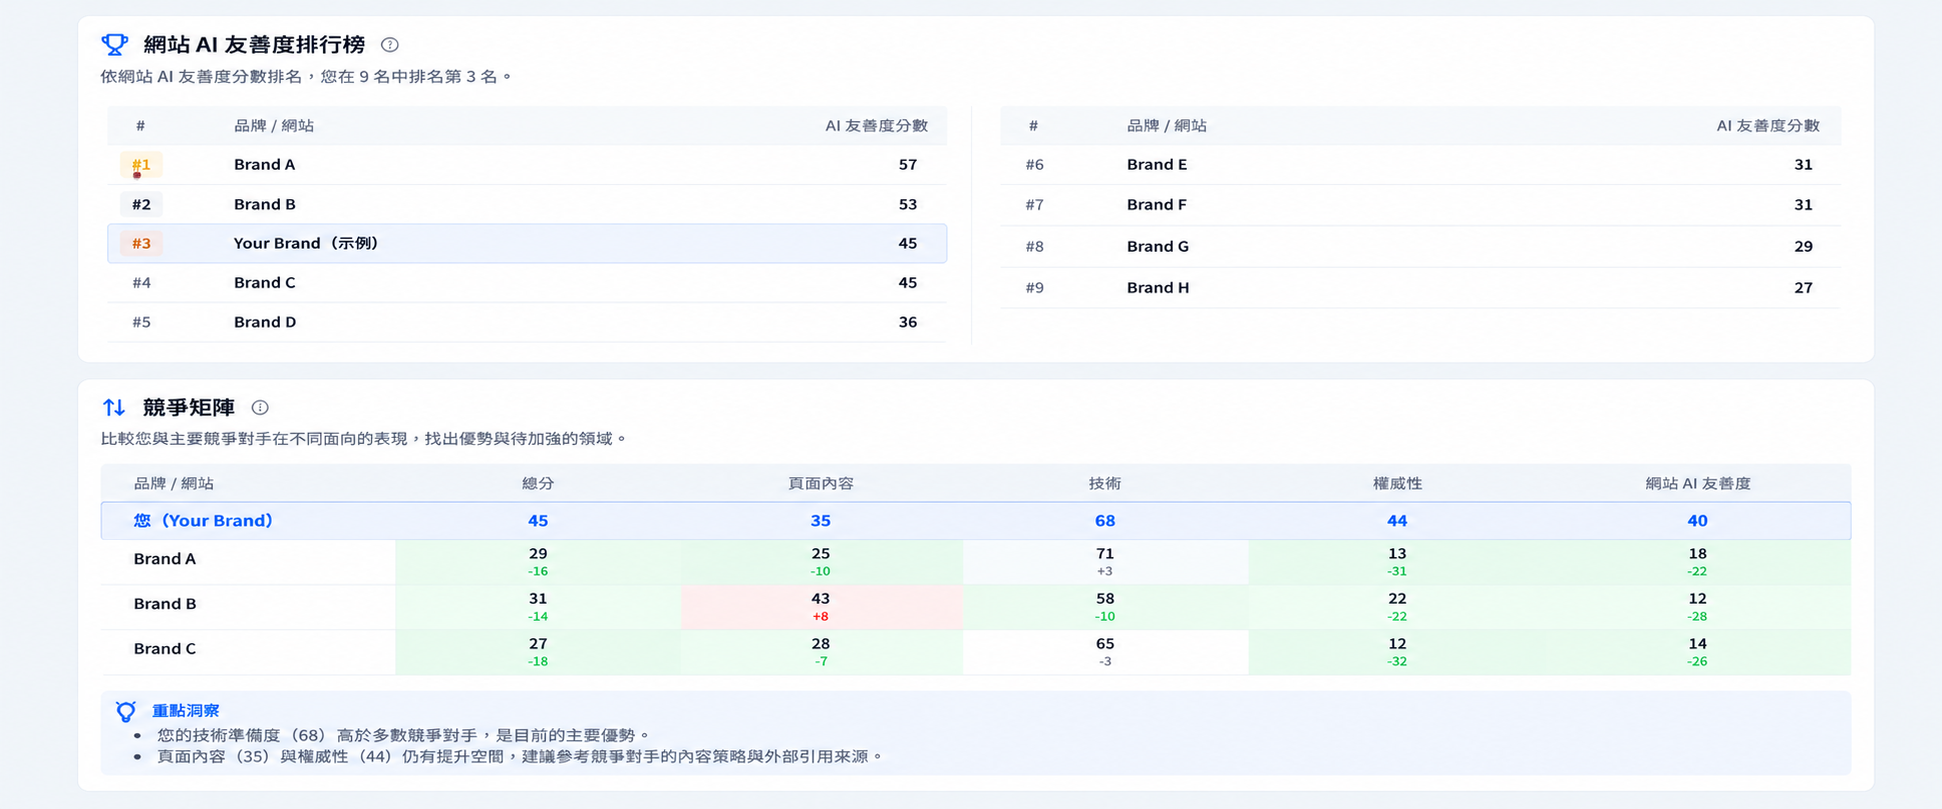The width and height of the screenshot is (1942, 809).
Task: Click the #1 rank badge for Brand A
Action: tap(141, 165)
